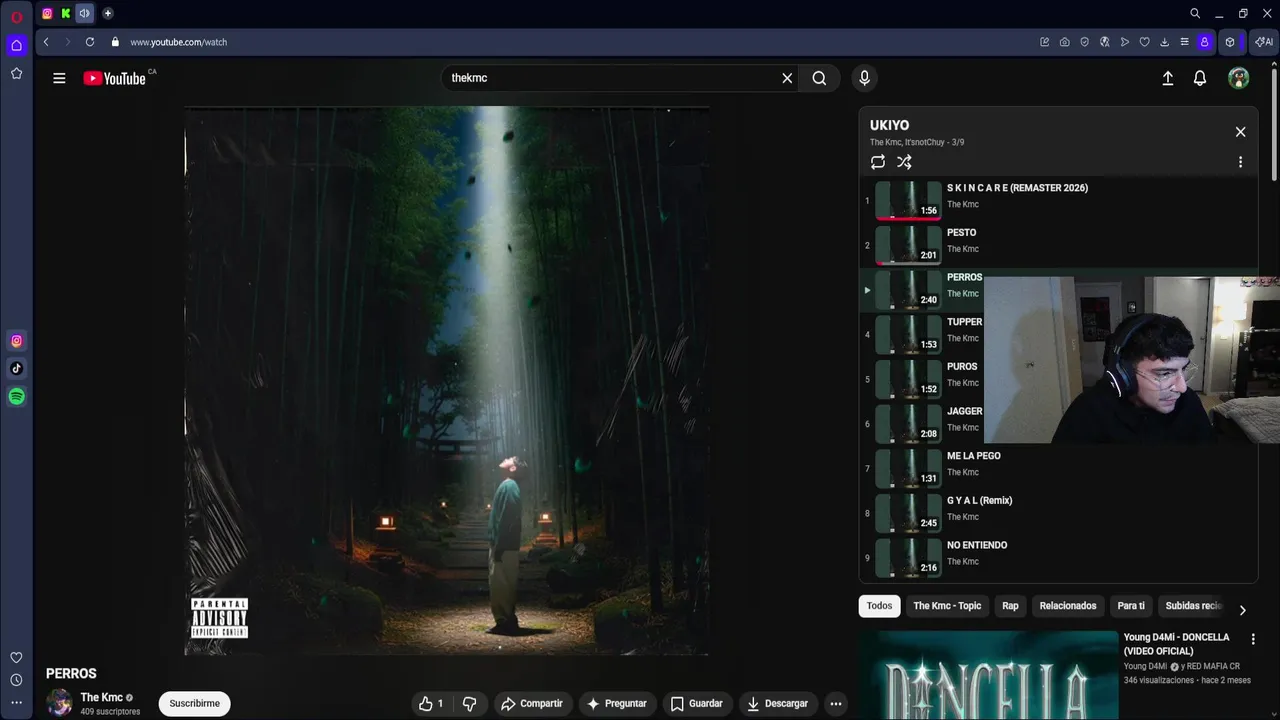Open the browser tab search magnifier
The height and width of the screenshot is (720, 1280).
coord(1195,13)
